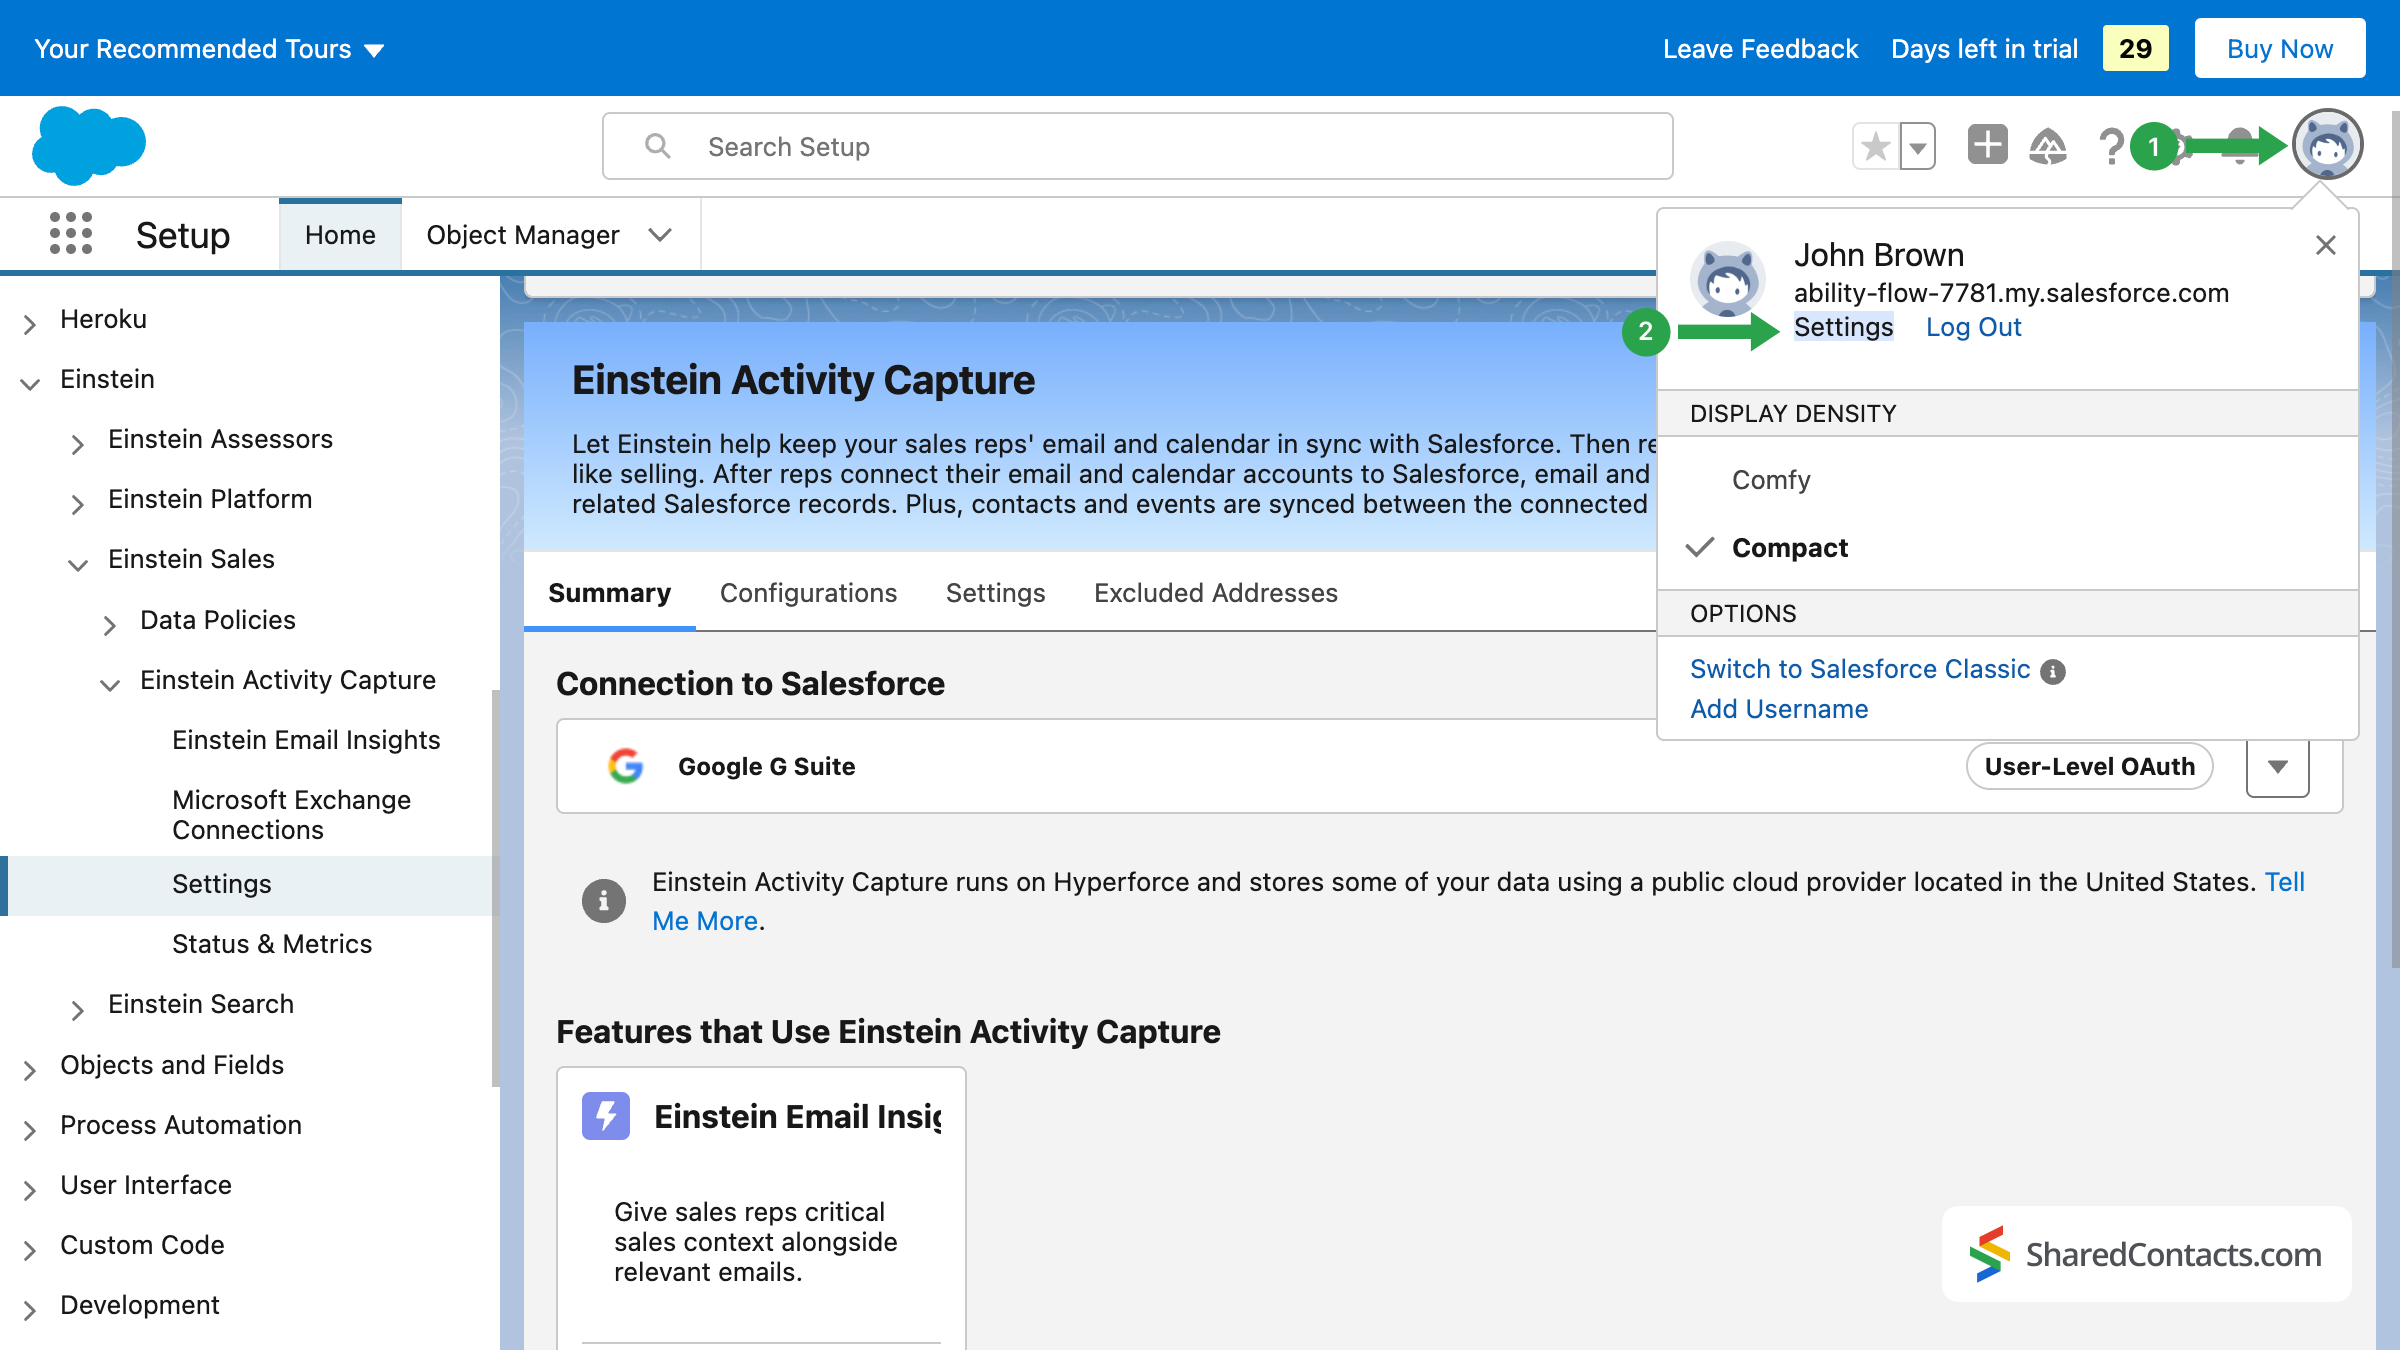
Task: Click the Search Setup field
Action: tap(1137, 146)
